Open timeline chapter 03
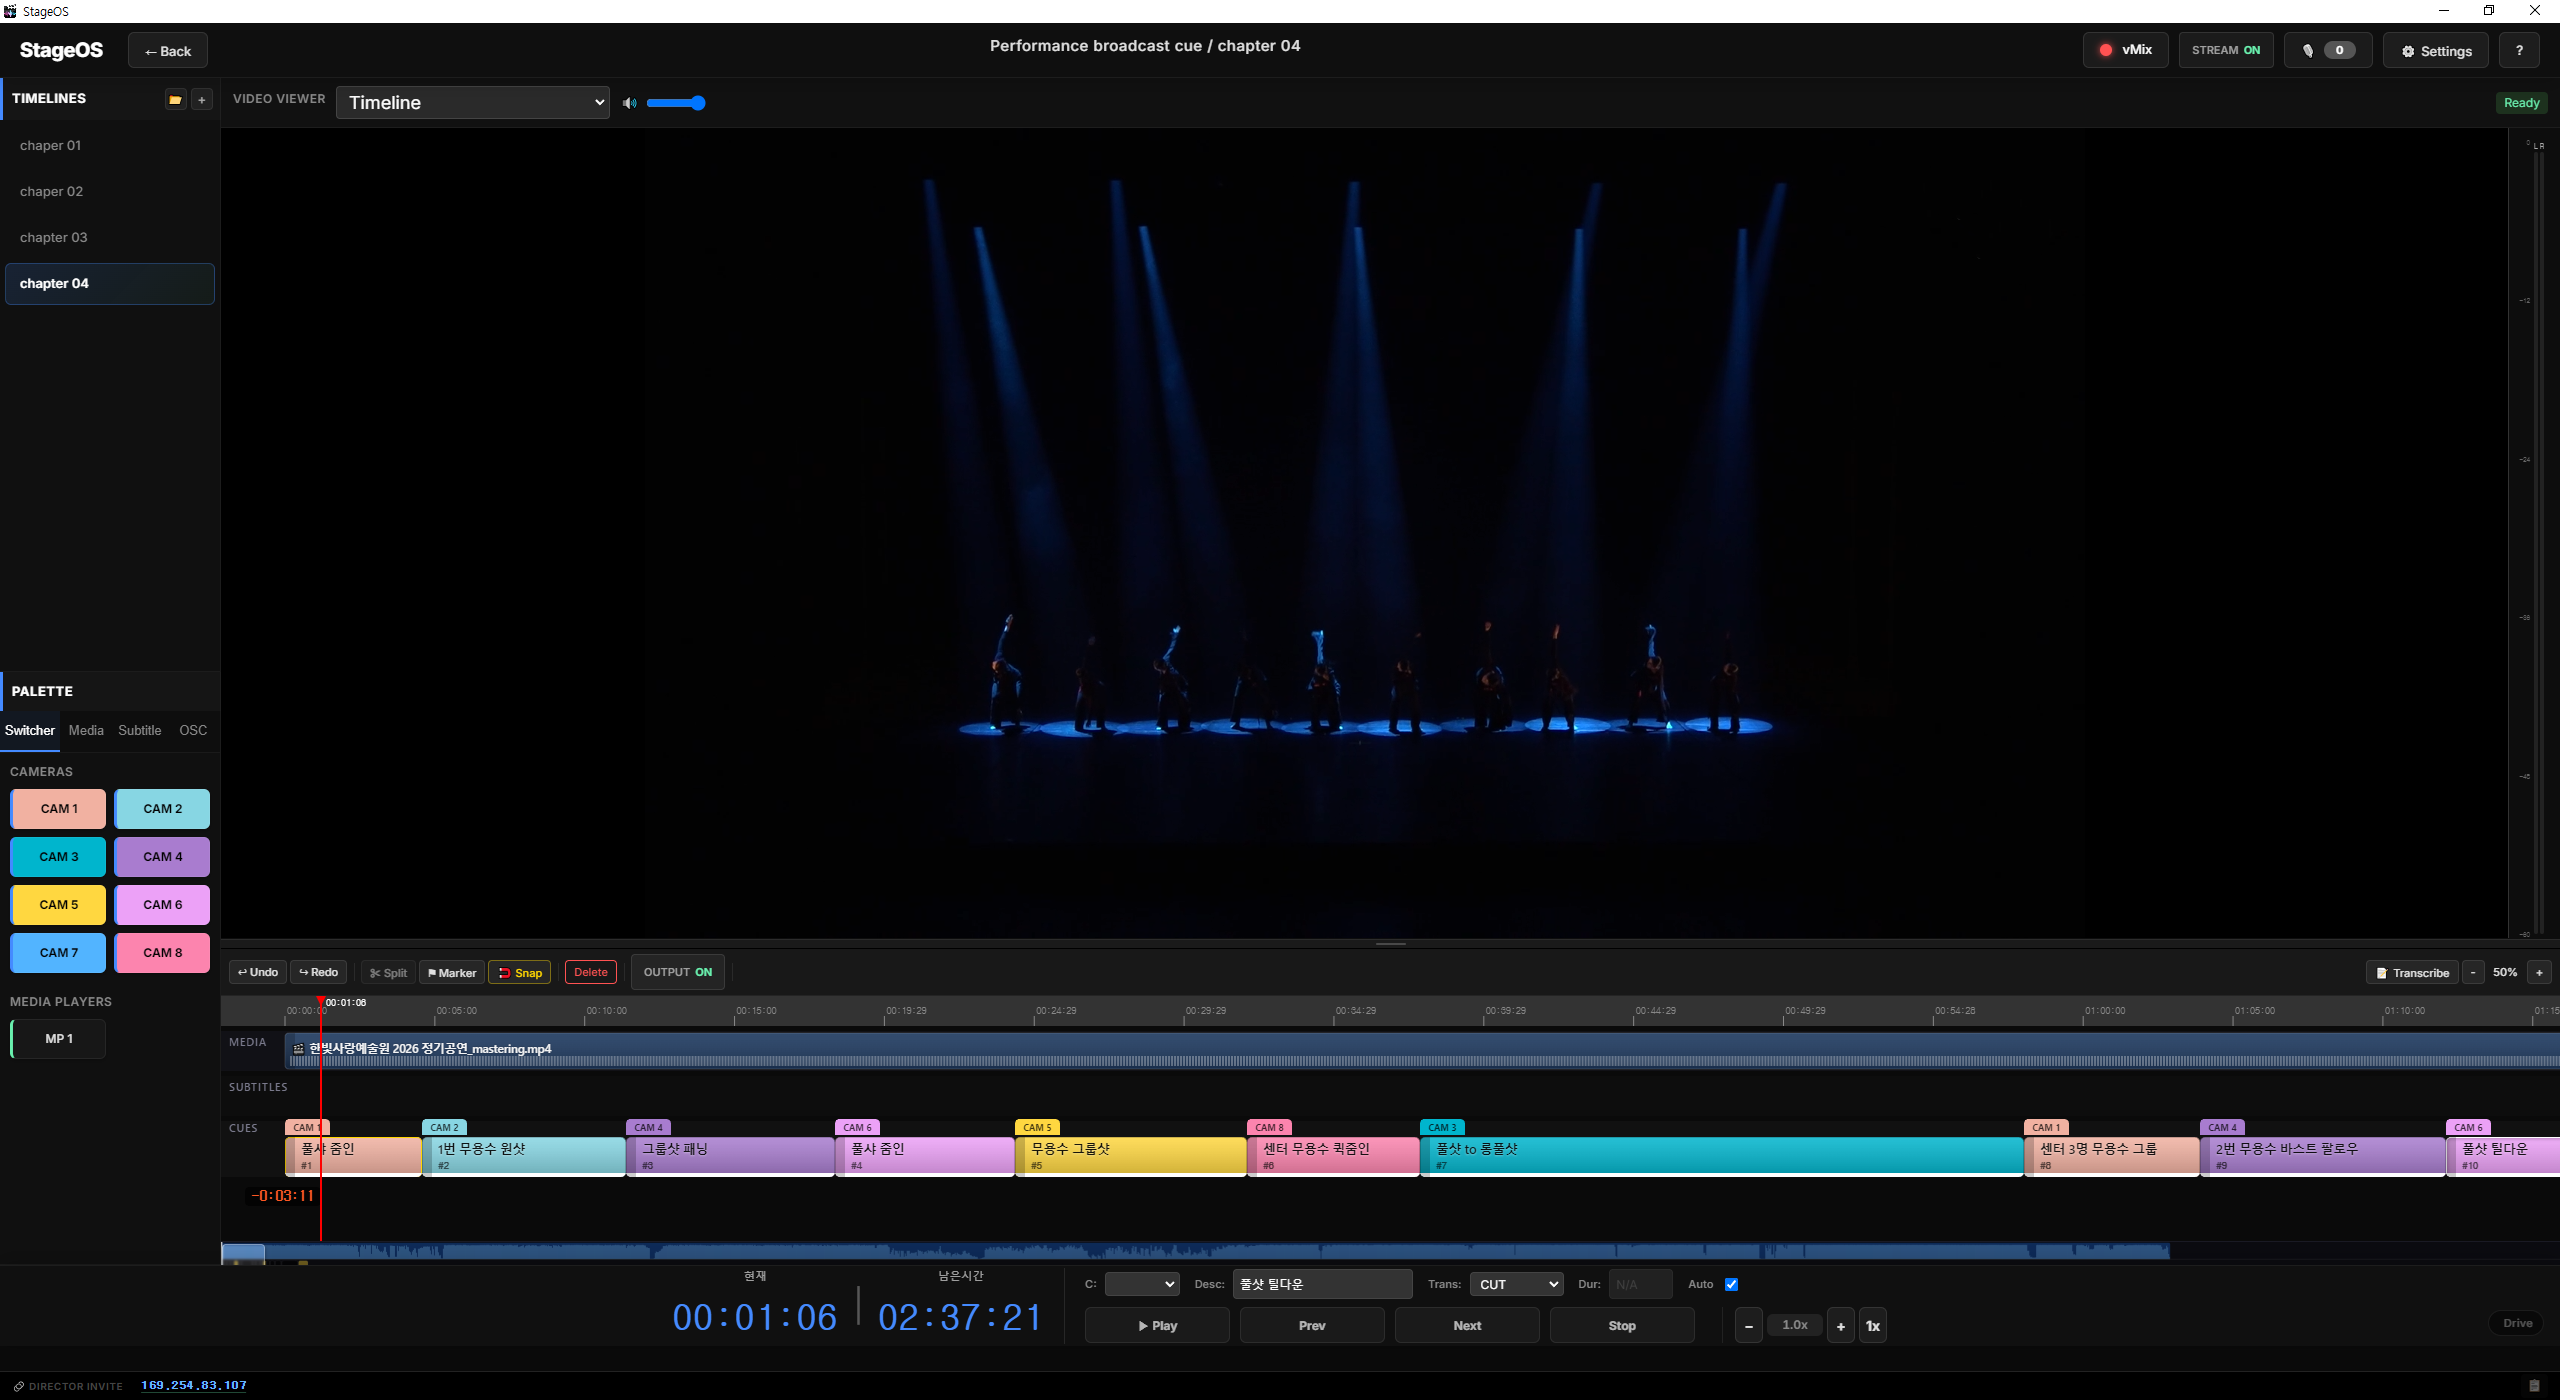Viewport: 2560px width, 1400px height. (110, 238)
